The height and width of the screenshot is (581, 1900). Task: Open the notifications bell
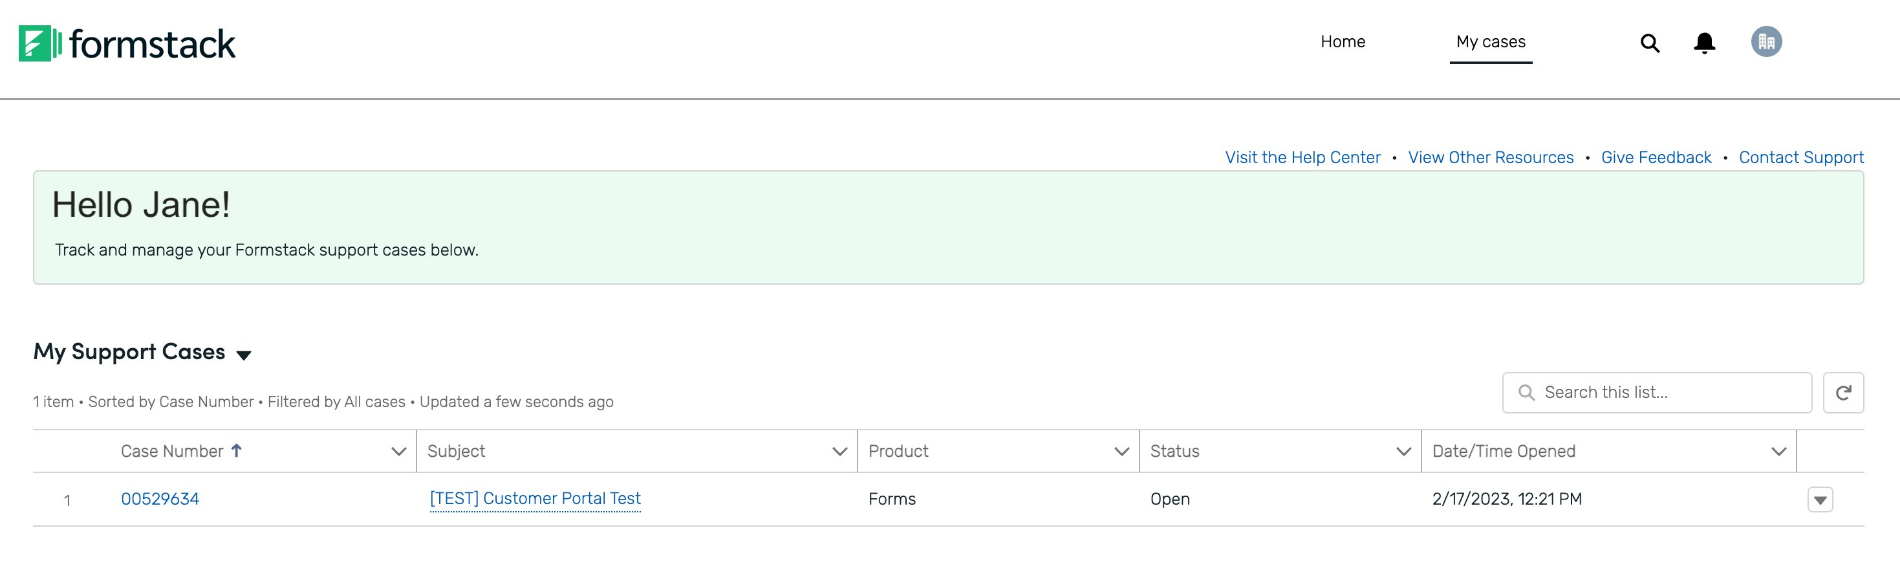(x=1705, y=43)
